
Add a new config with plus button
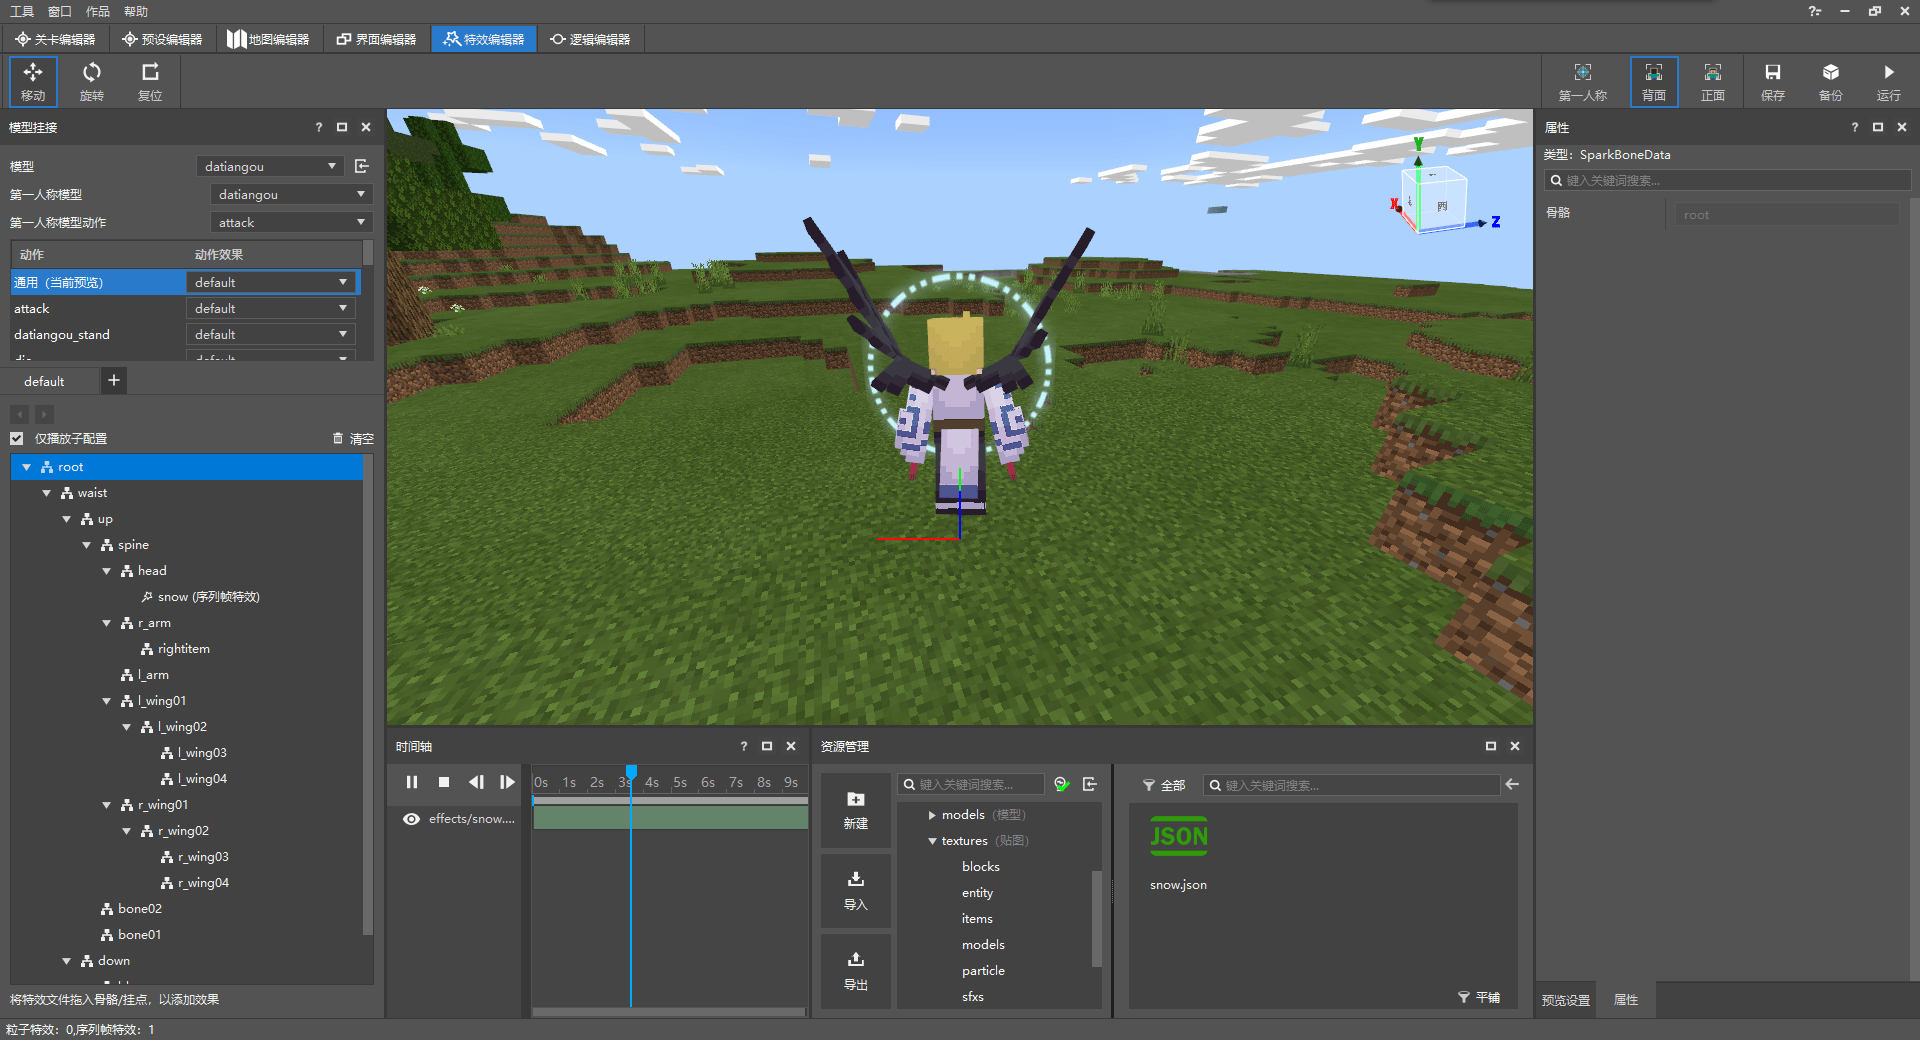coord(114,381)
